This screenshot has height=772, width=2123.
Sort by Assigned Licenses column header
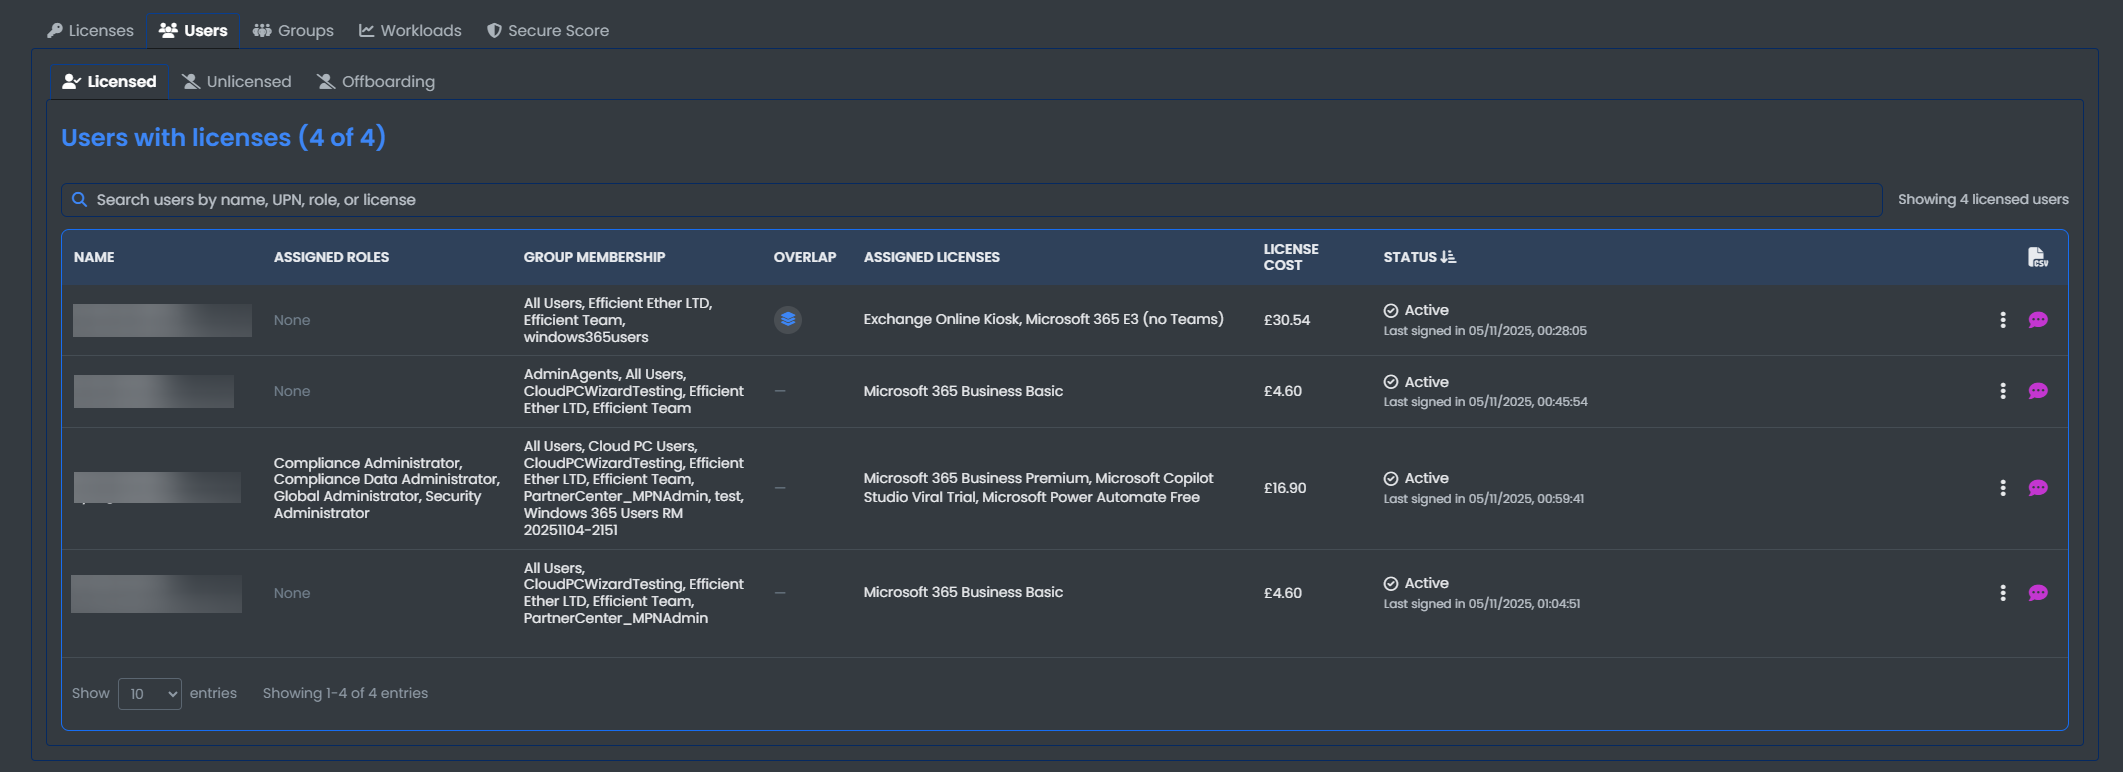point(931,257)
